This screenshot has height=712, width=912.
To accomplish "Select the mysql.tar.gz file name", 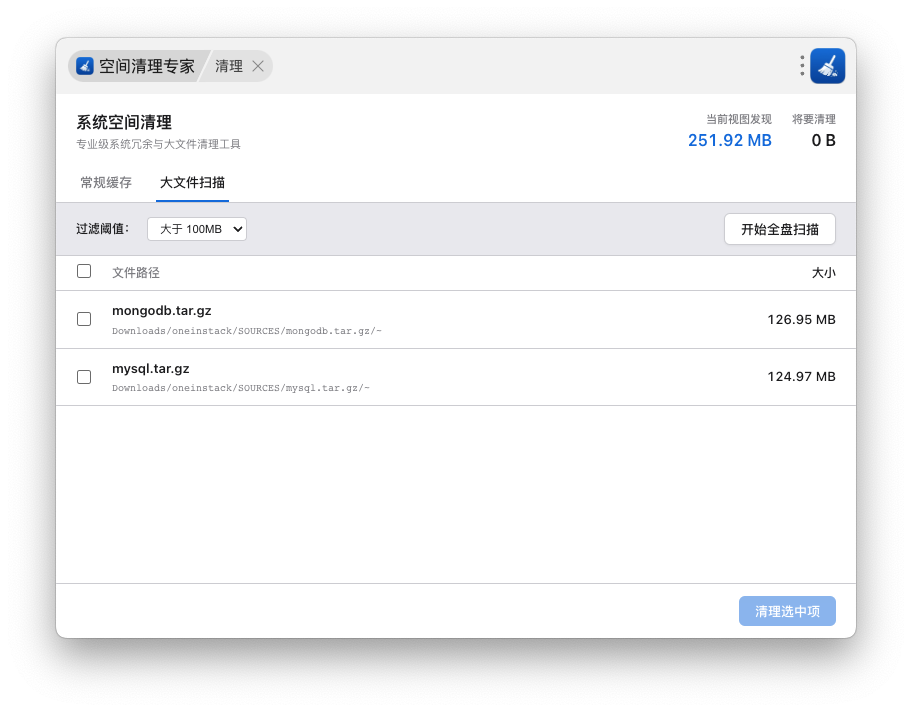I will [151, 369].
